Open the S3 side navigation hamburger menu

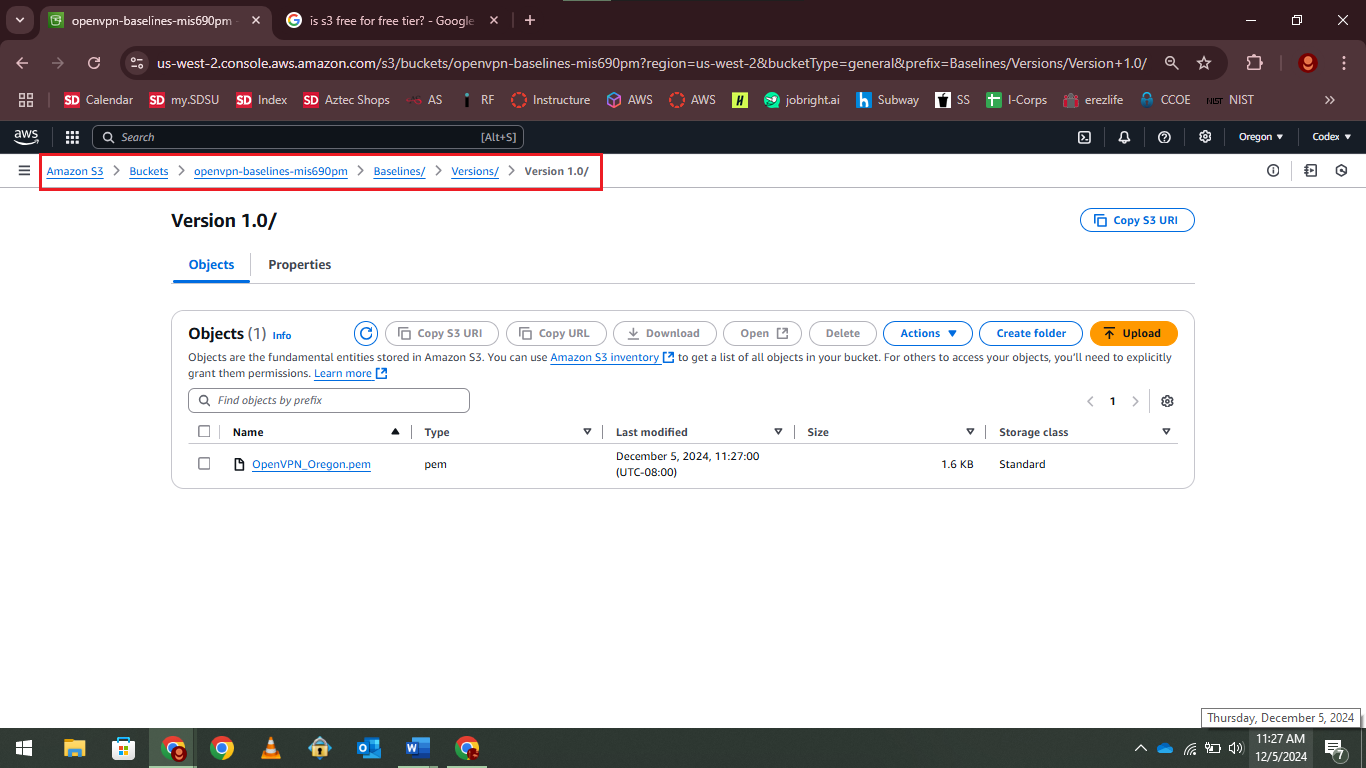coord(24,171)
